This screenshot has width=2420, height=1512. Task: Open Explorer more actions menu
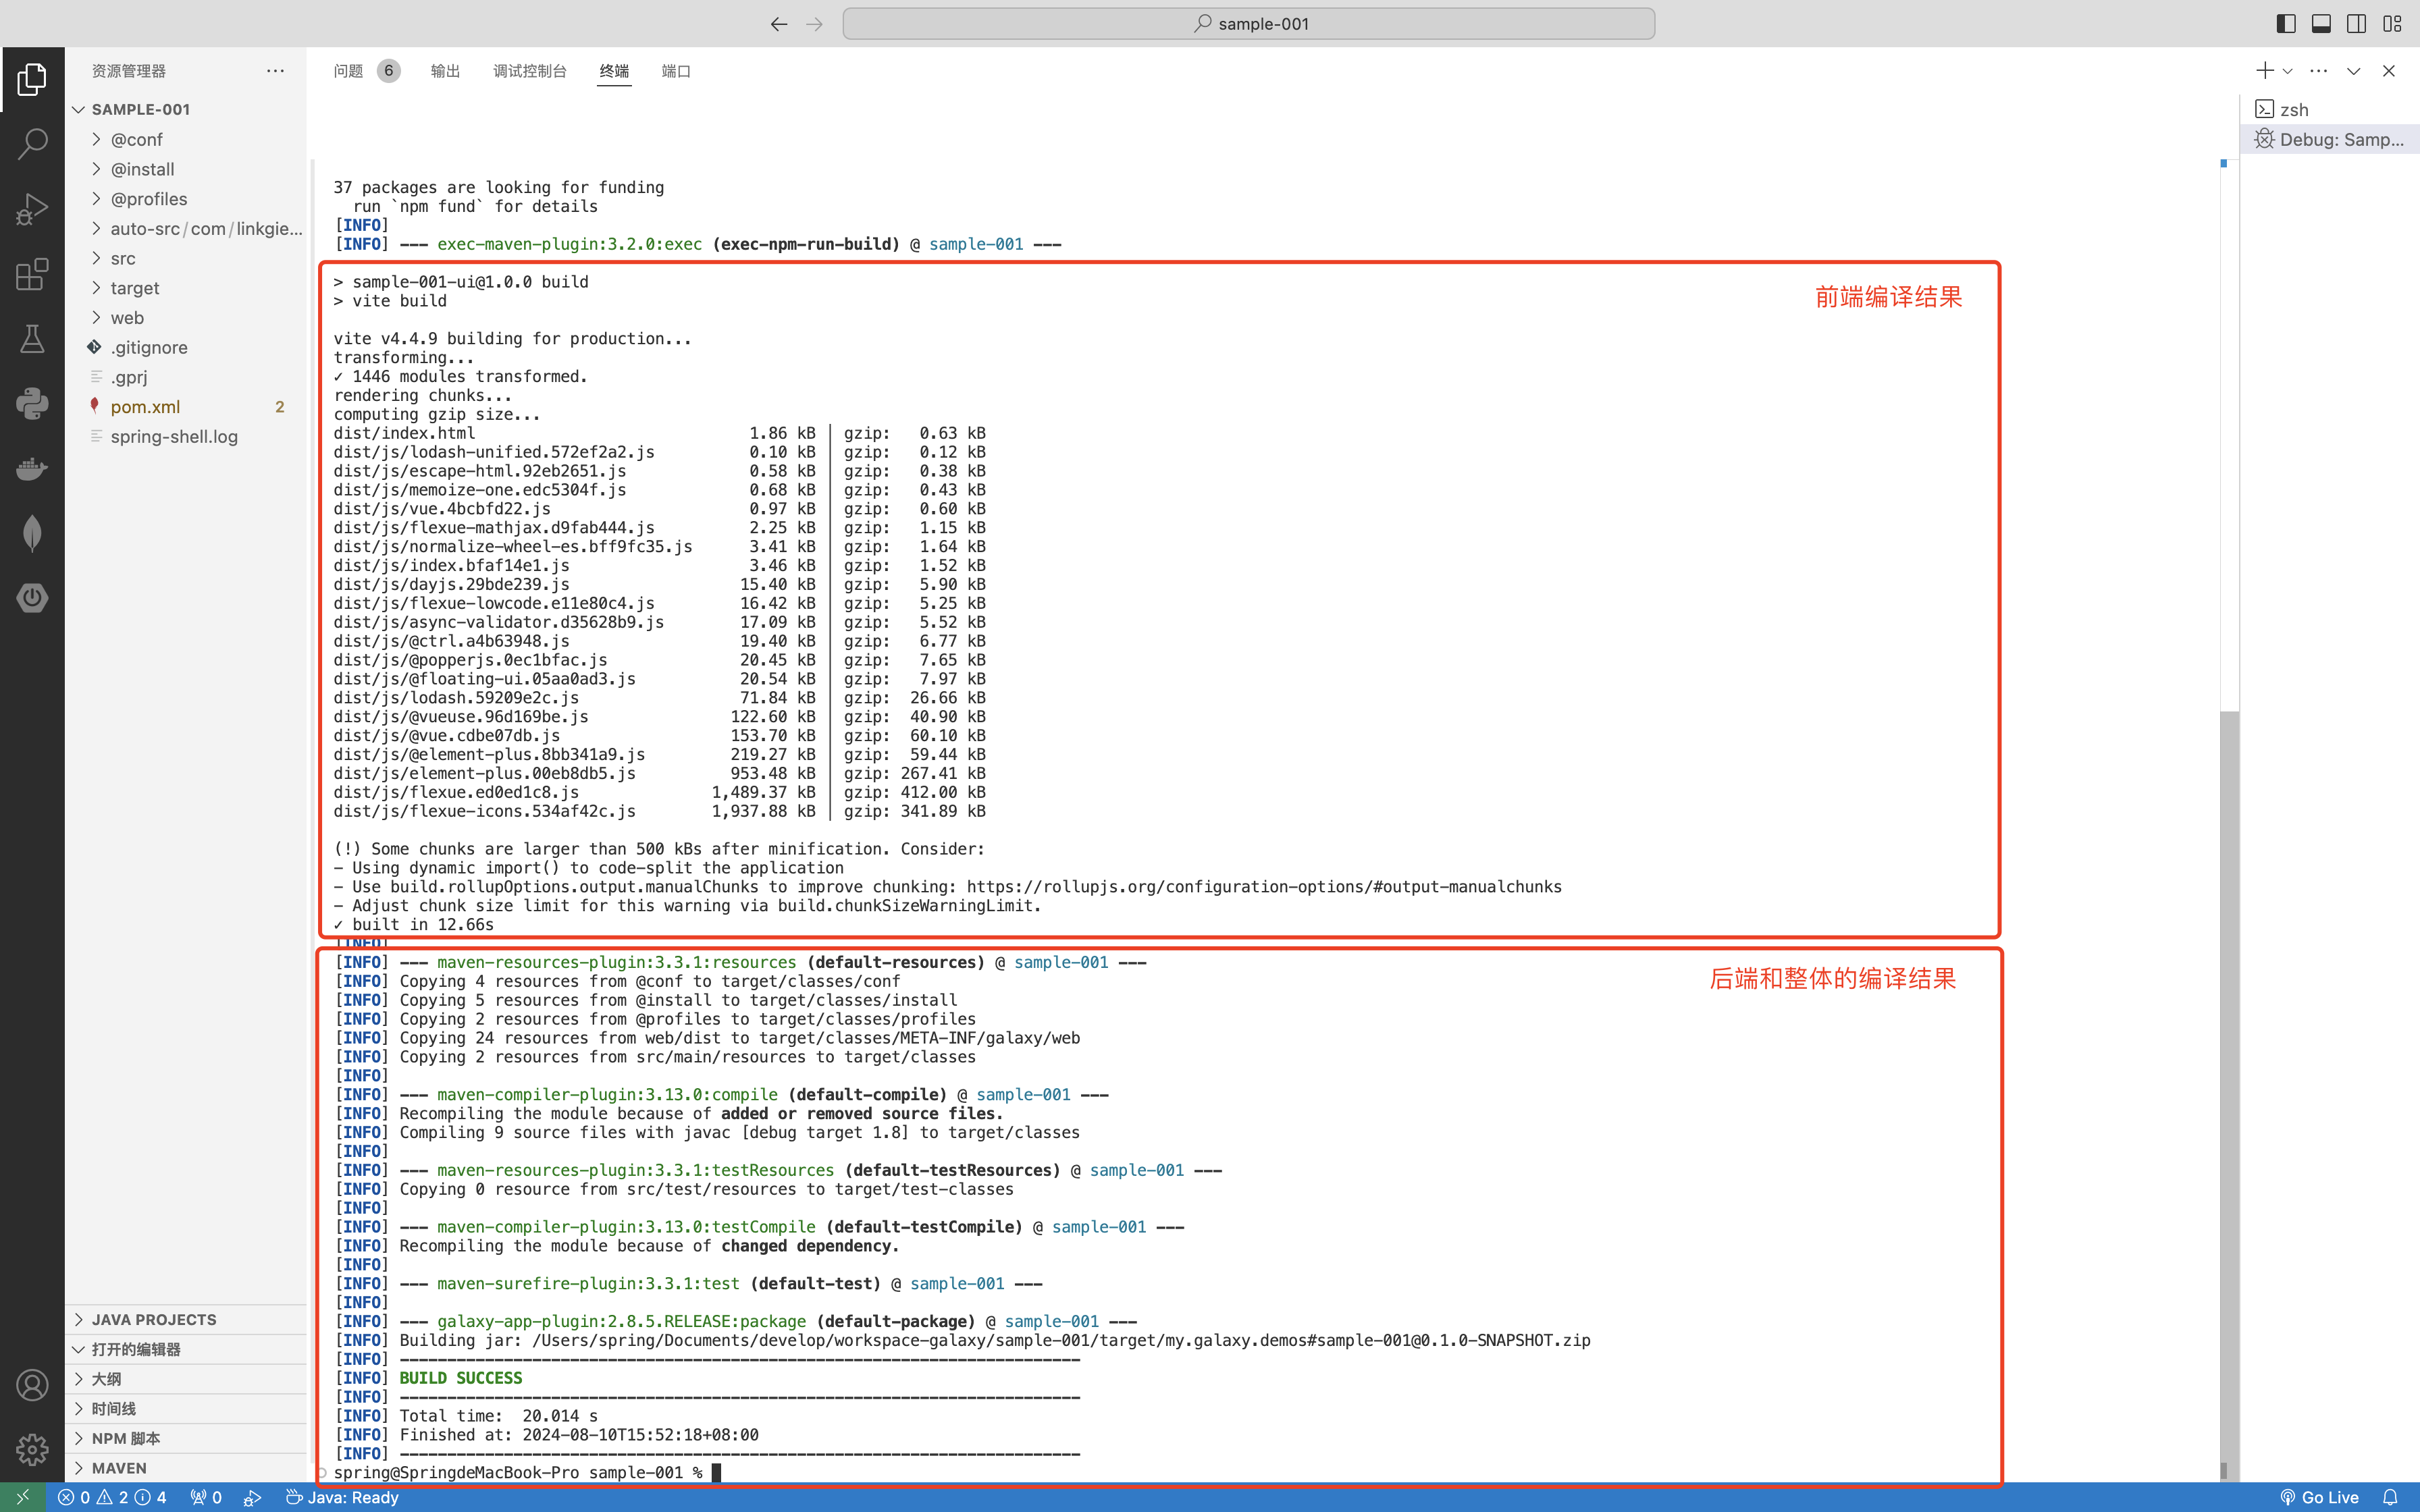coord(275,71)
